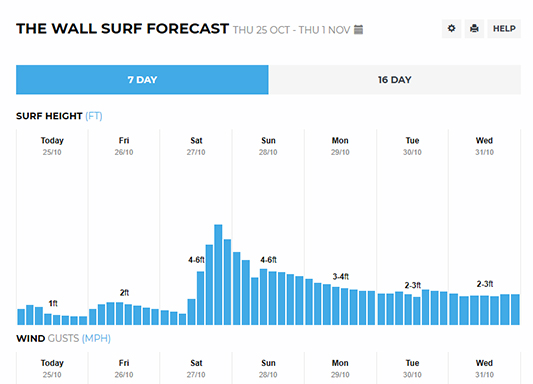Screen dimensions: 533x384
Task: Select the Sat 27/10 surf column header
Action: pyautogui.click(x=196, y=146)
